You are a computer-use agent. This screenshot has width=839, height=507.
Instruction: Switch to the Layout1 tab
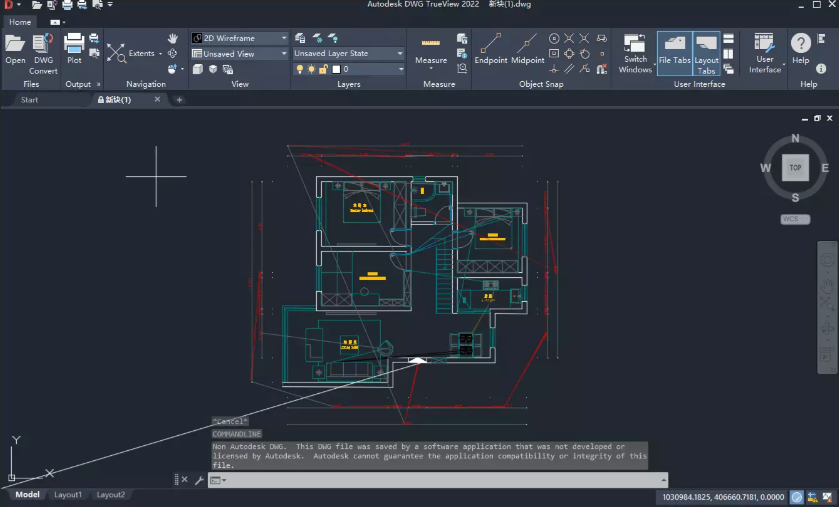[x=68, y=495]
